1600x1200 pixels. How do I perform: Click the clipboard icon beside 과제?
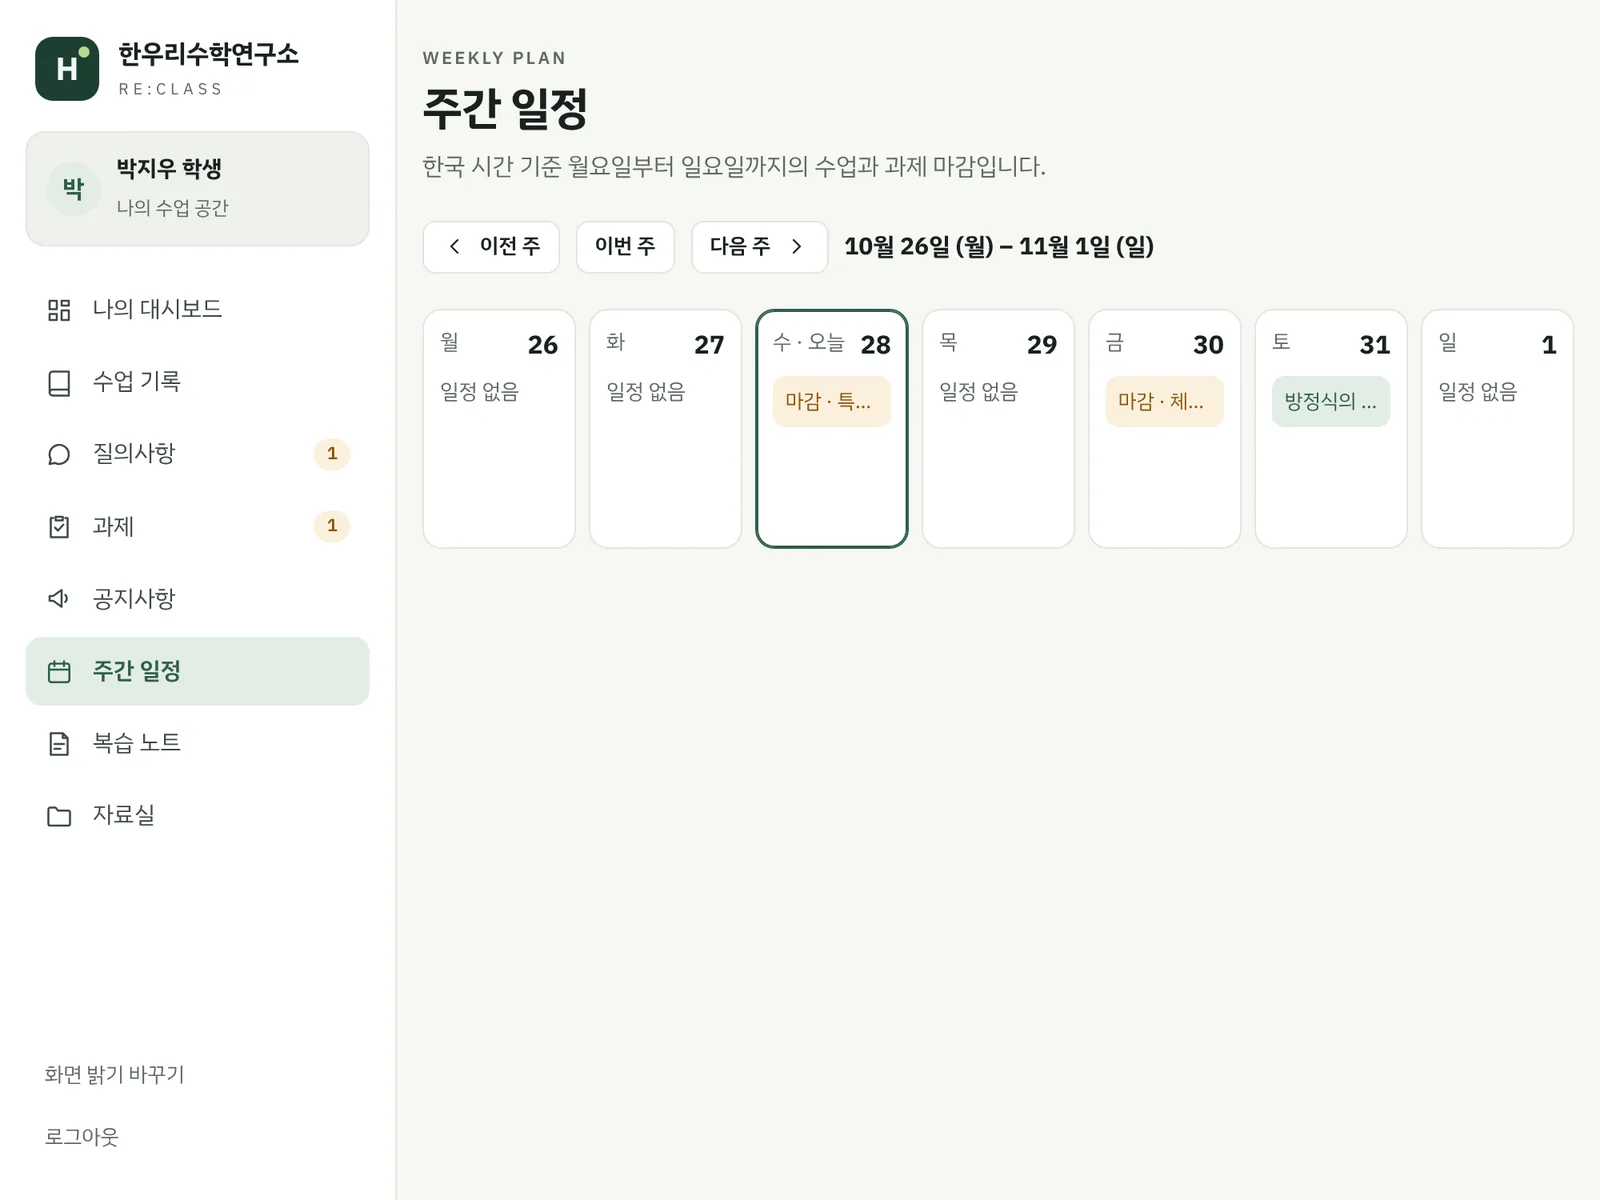coord(59,526)
